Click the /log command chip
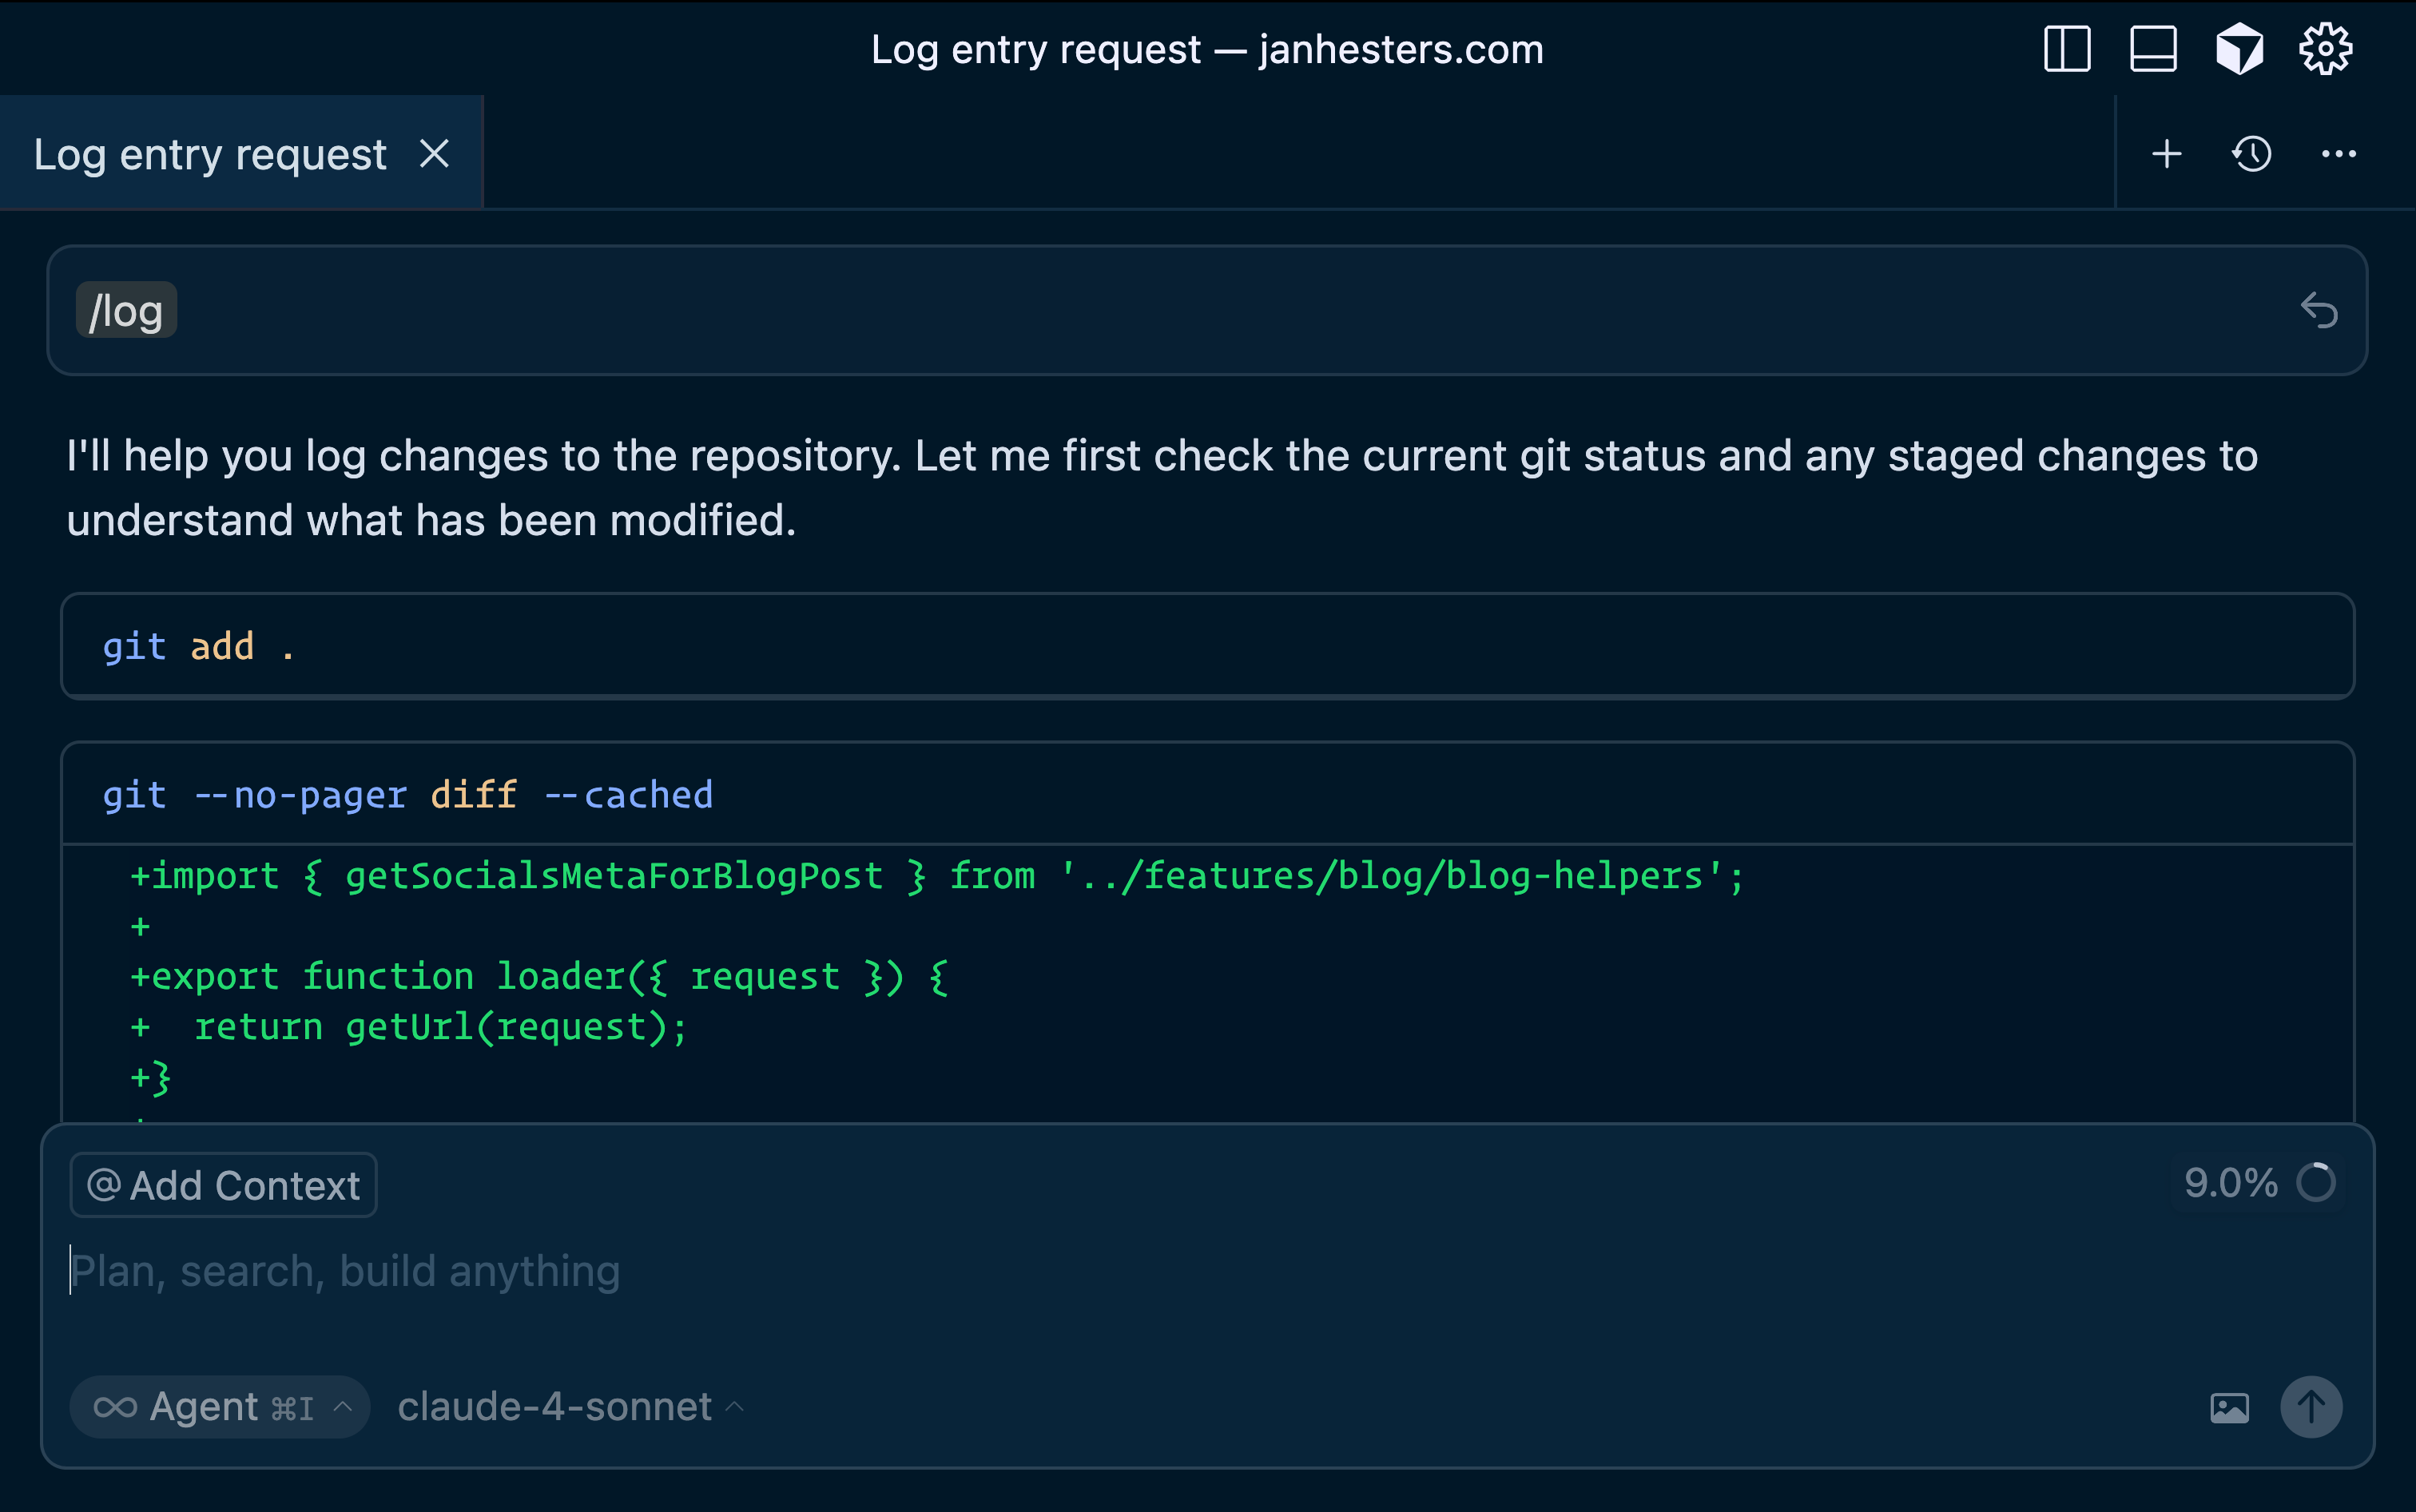This screenshot has width=2416, height=1512. click(x=127, y=311)
